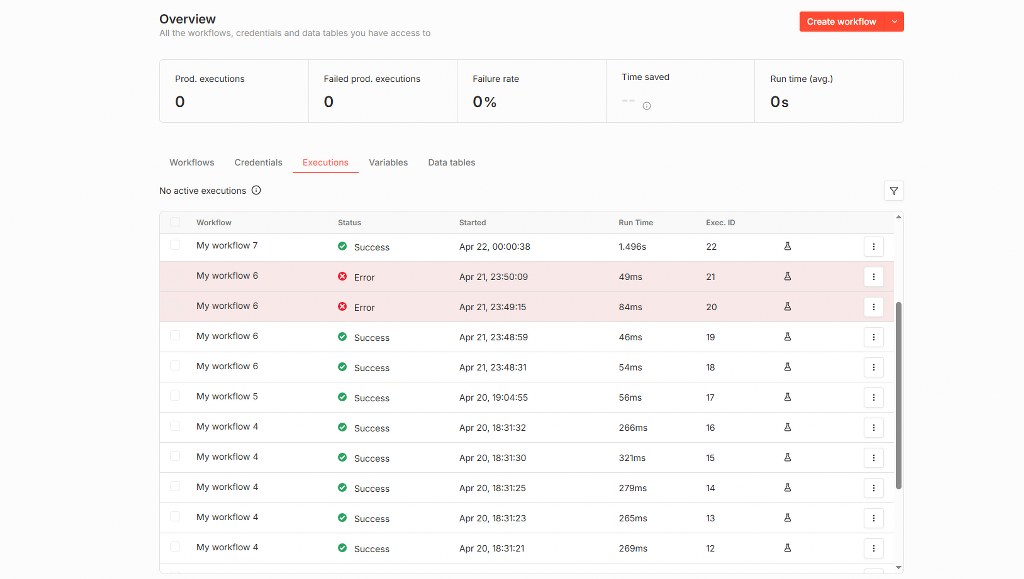1024x579 pixels.
Task: Select checkbox for execution 14 row
Action: (175, 486)
